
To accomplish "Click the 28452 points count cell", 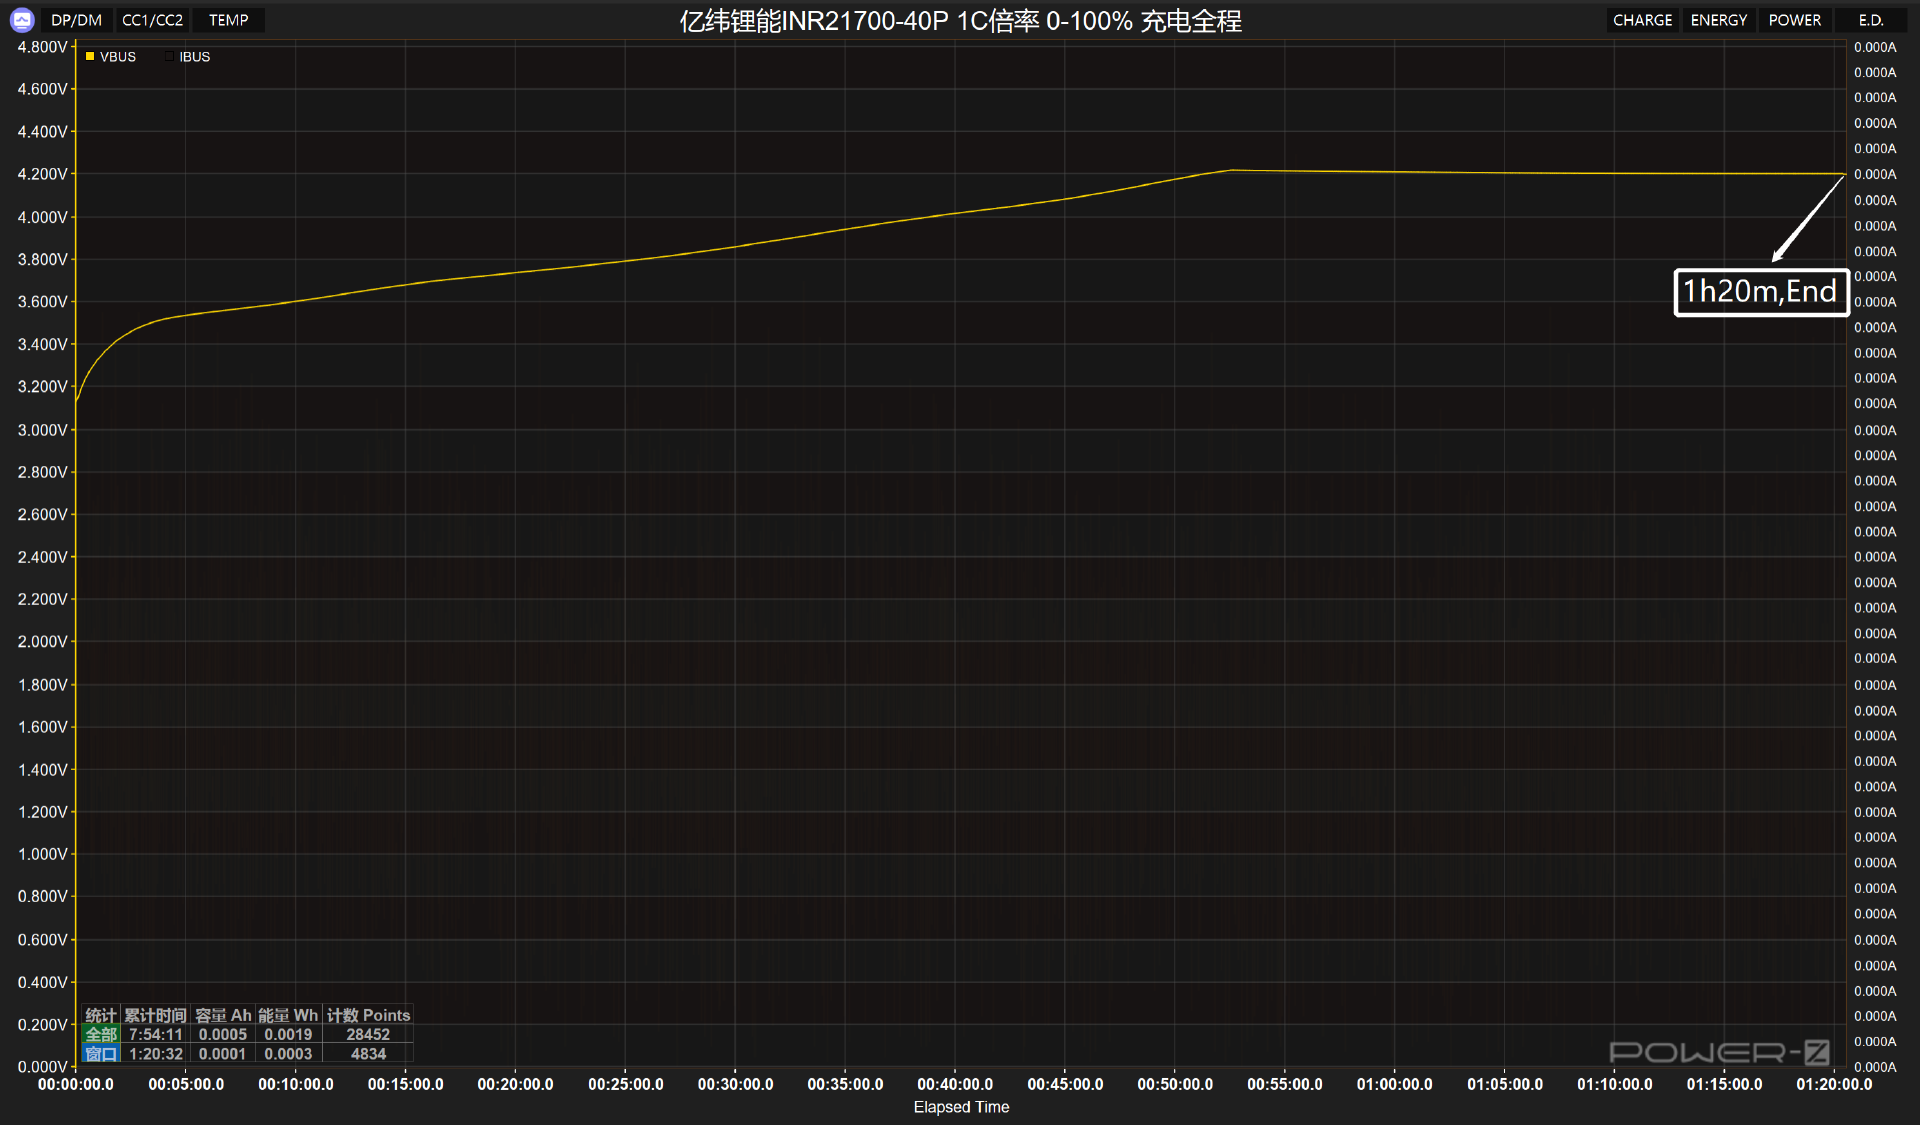I will pos(368,1034).
